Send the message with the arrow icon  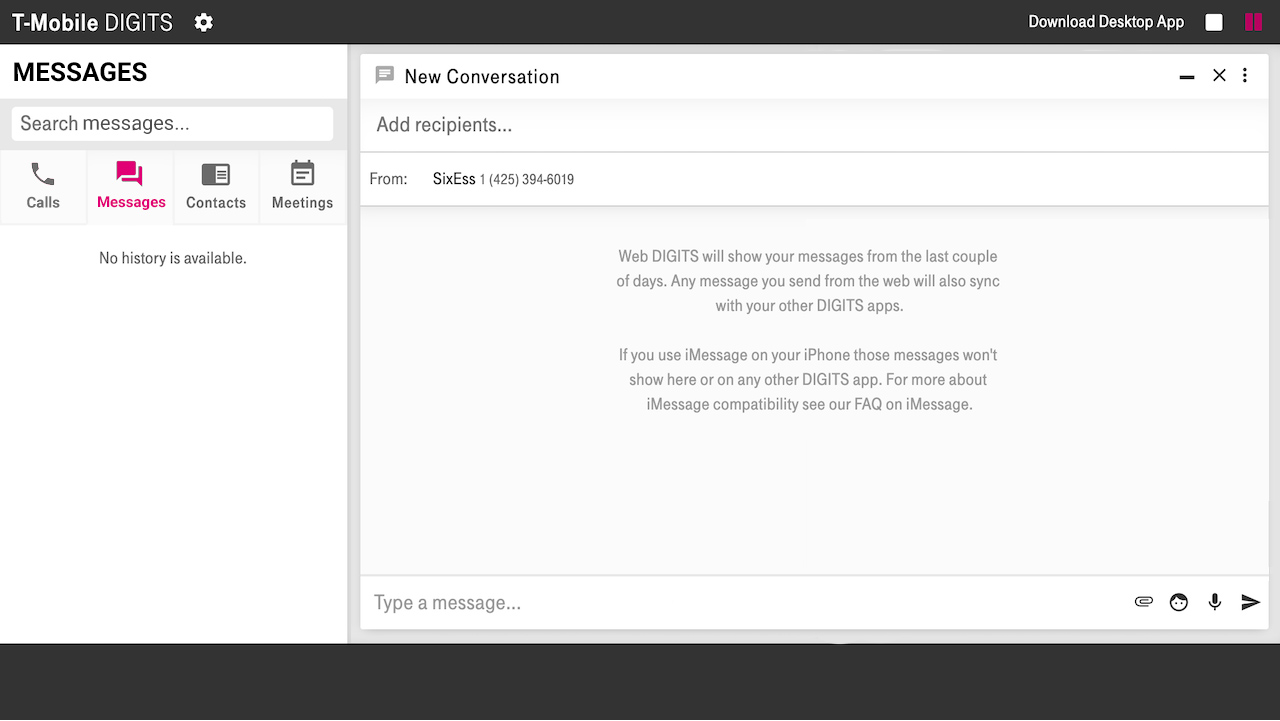[1250, 602]
